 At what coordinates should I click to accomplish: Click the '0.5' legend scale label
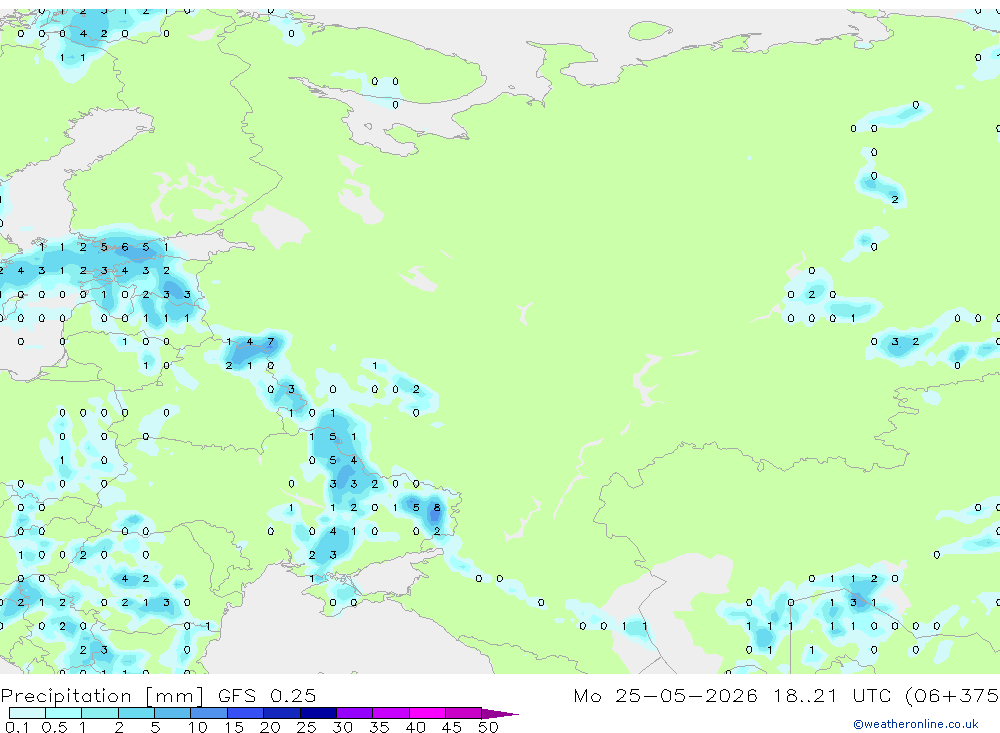point(54,727)
